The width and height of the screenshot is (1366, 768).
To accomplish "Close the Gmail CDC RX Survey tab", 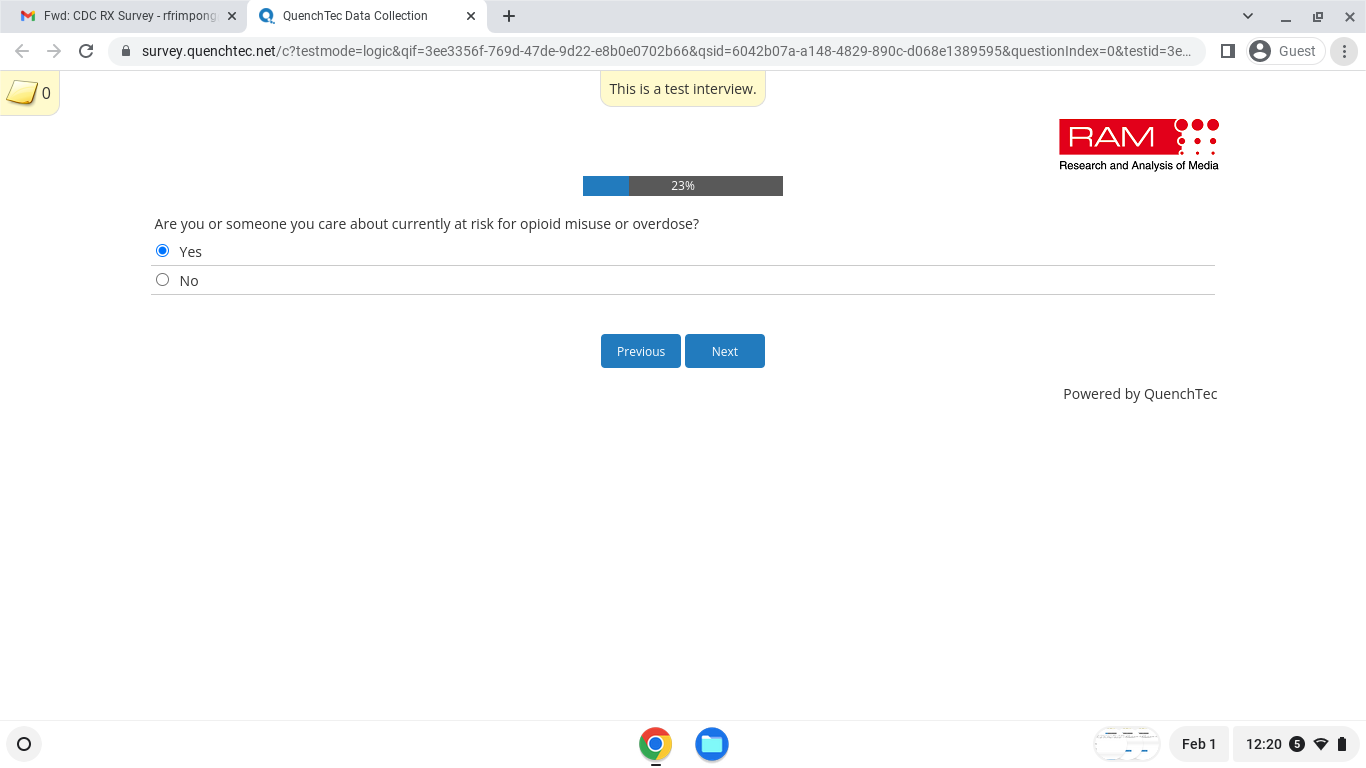I will [232, 16].
